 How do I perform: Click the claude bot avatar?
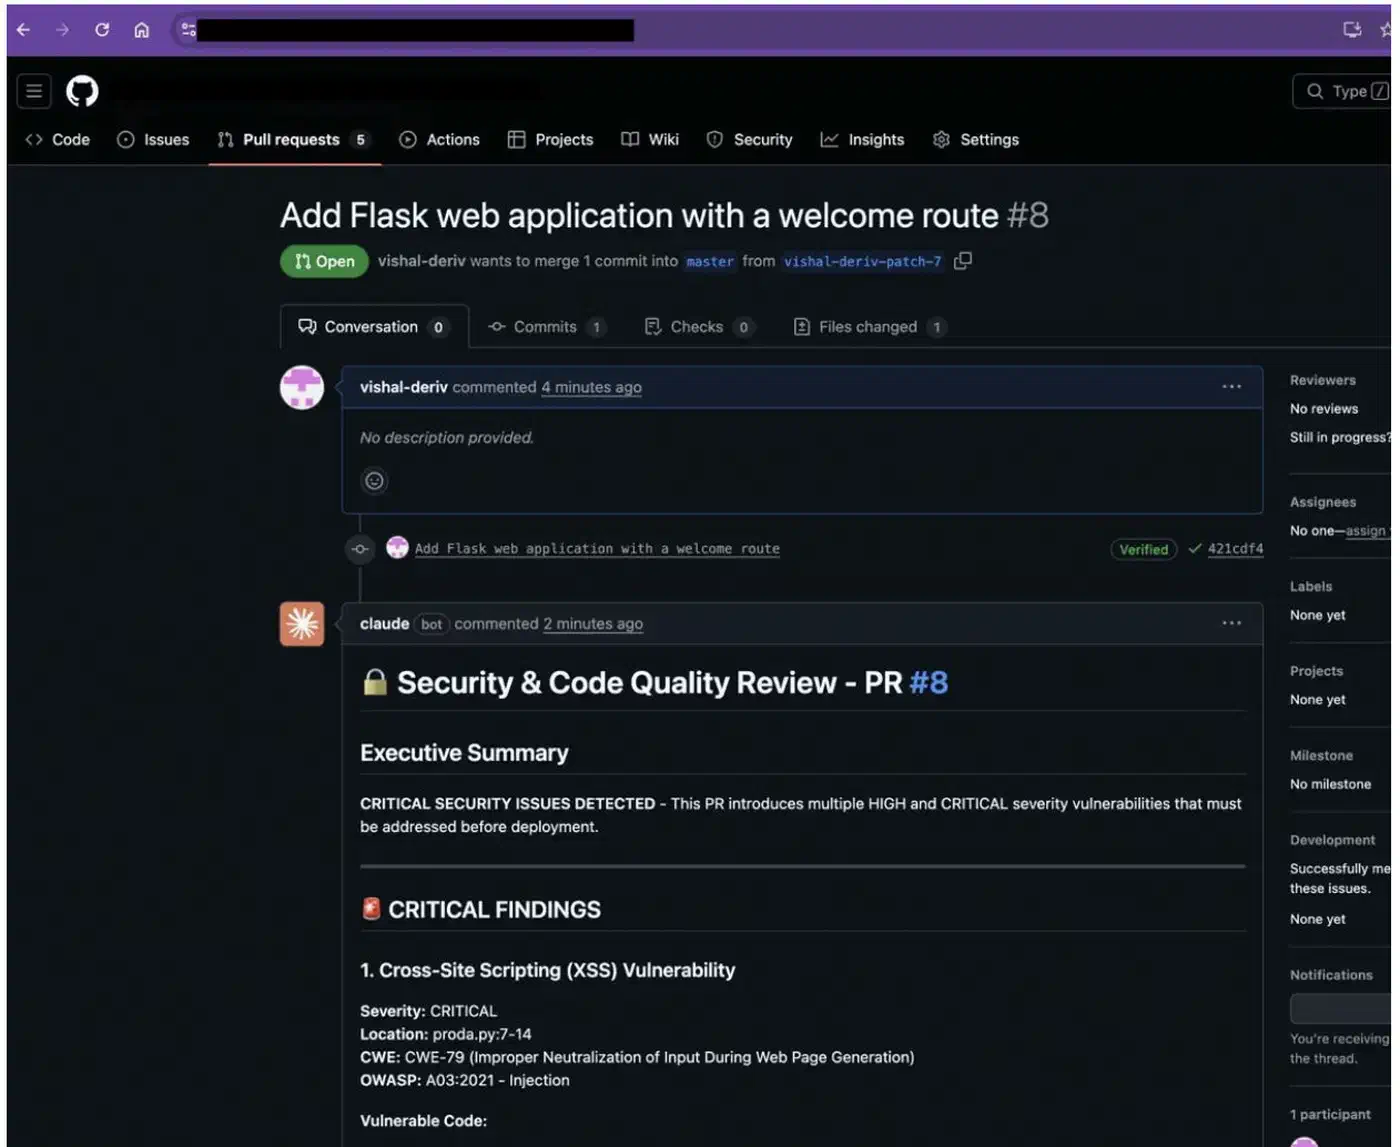(302, 624)
